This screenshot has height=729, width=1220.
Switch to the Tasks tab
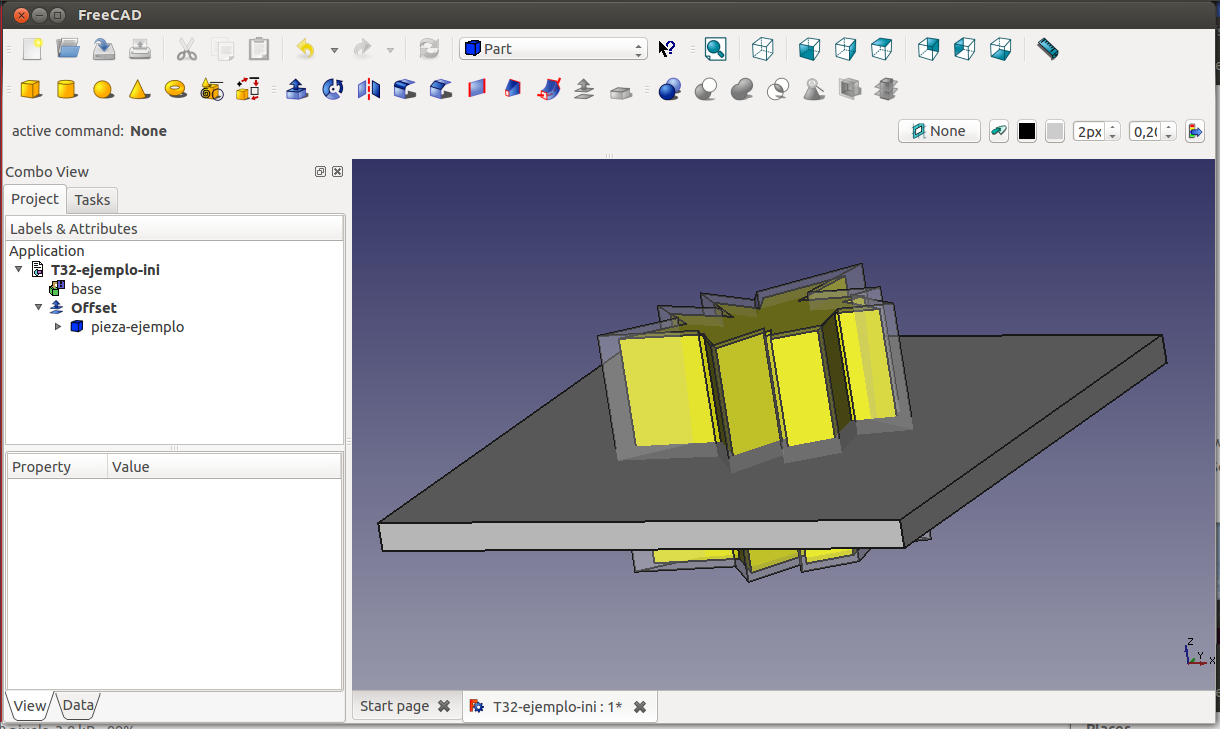pyautogui.click(x=92, y=200)
